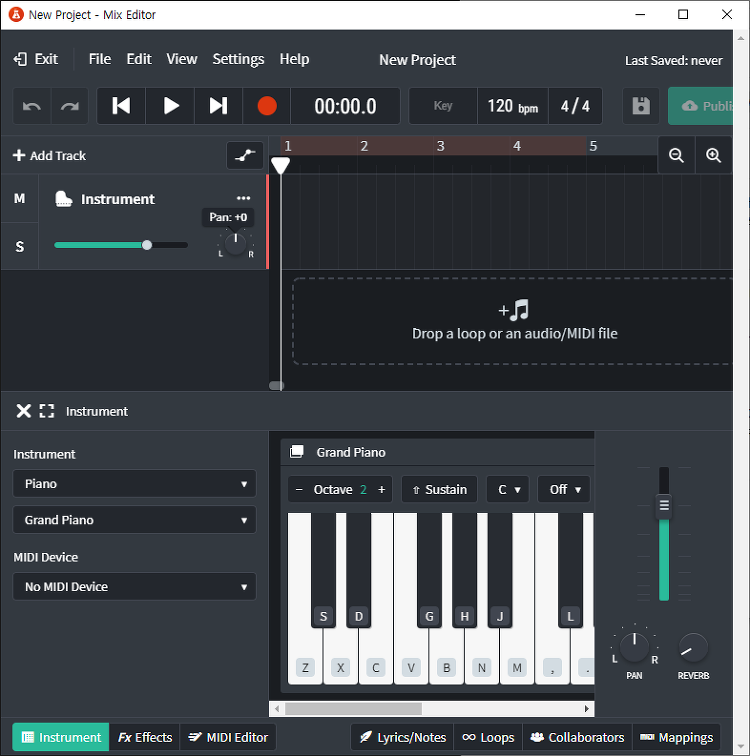Click bar 3 on the timeline ruler
This screenshot has width=750, height=756.
tap(440, 146)
